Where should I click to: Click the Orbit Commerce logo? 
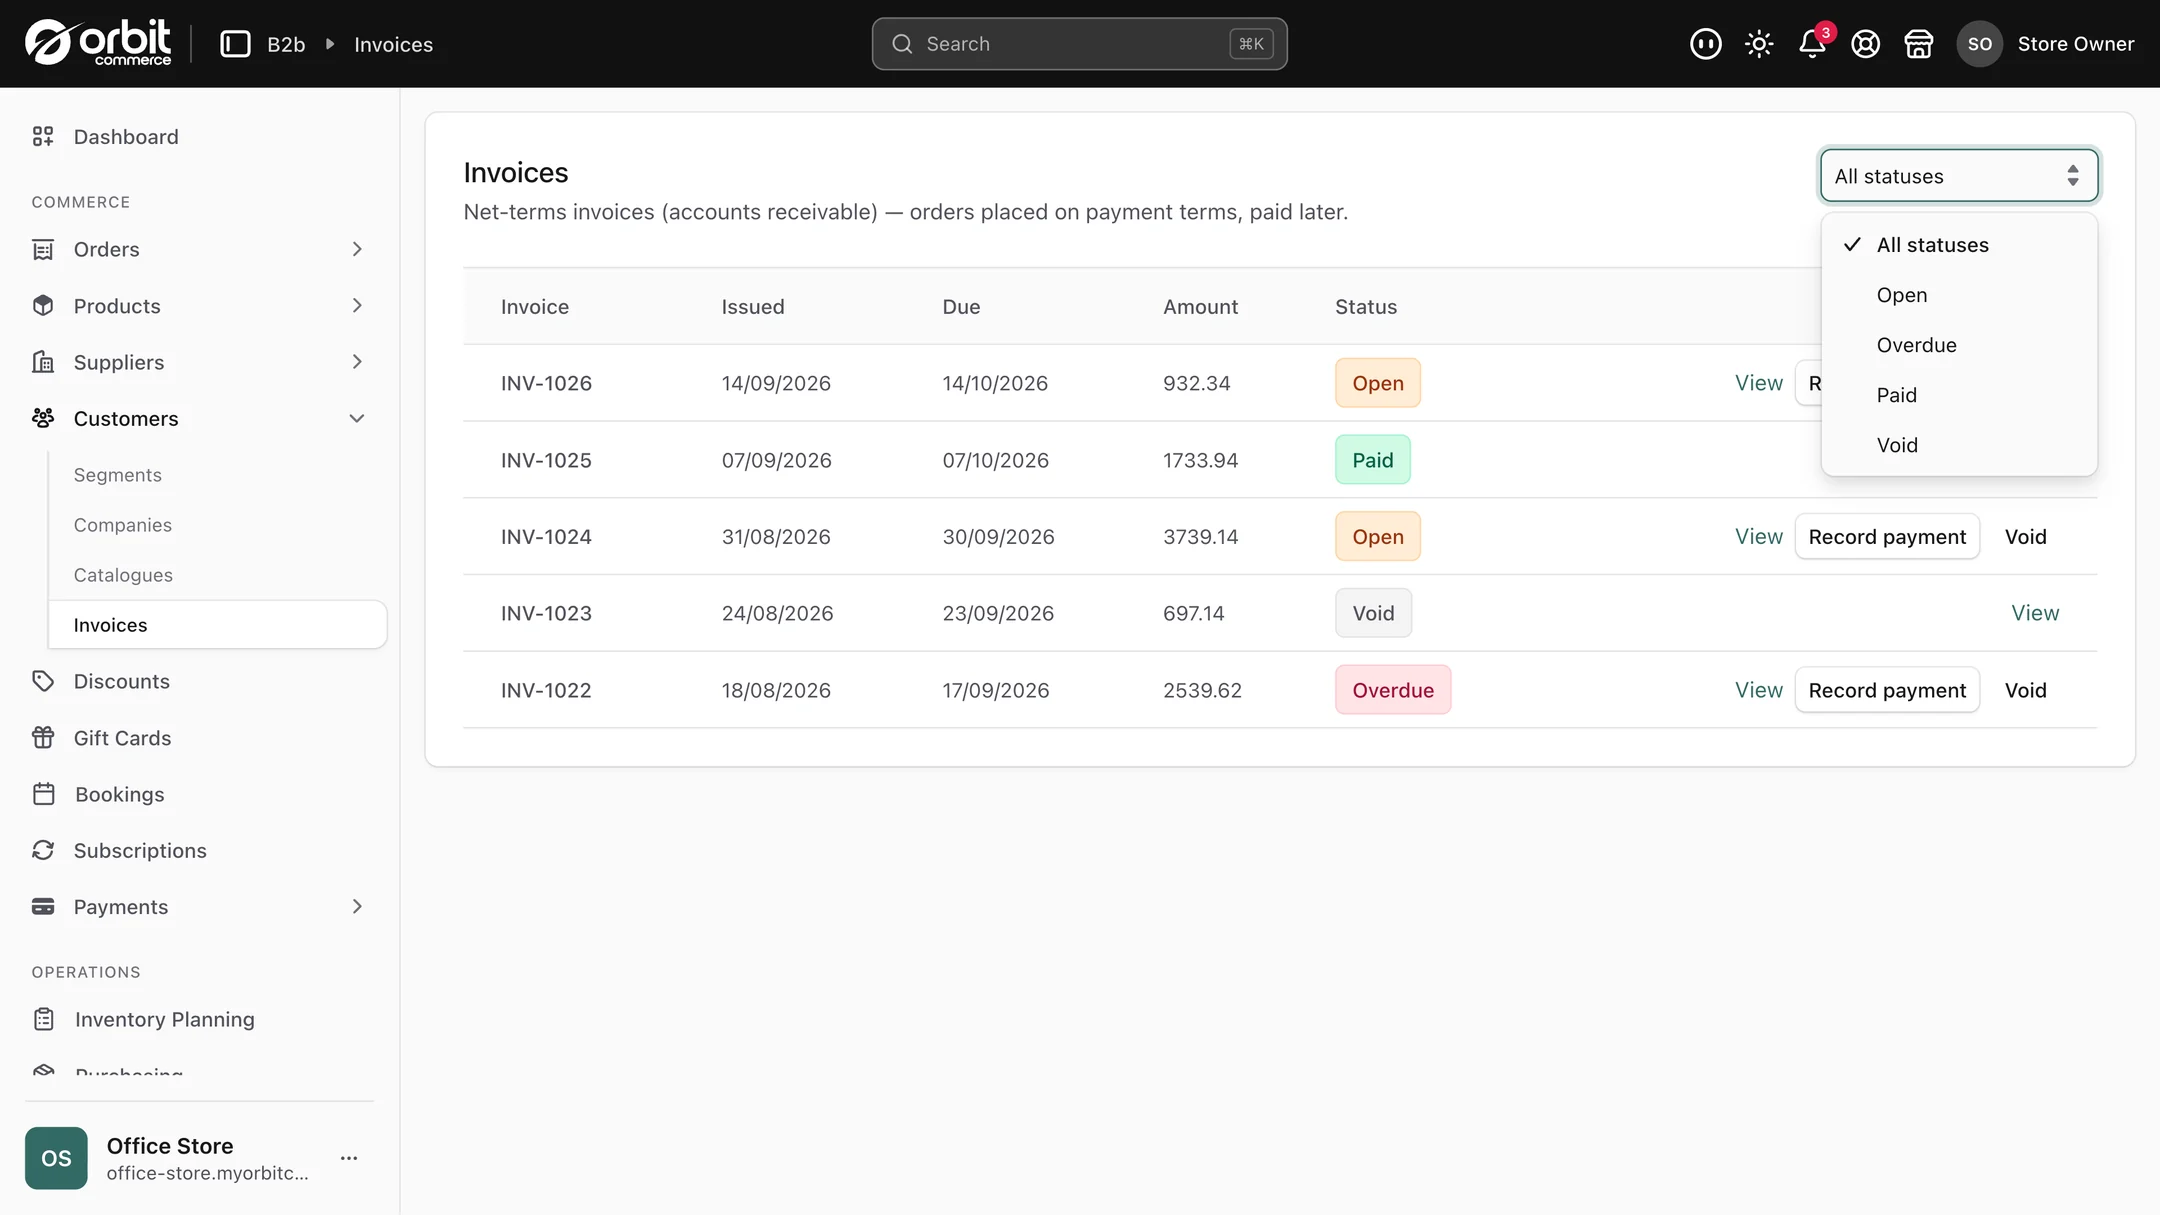[x=98, y=43]
